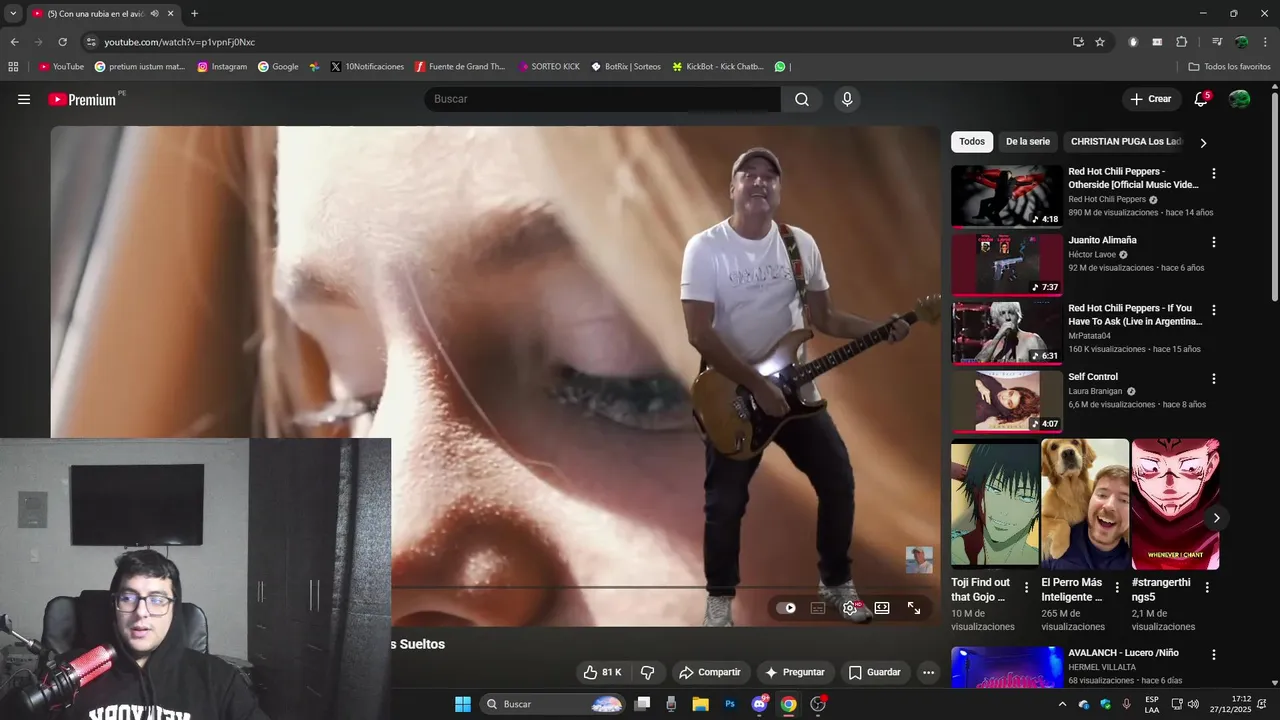Select the De la serie chip
1280x720 pixels.
click(x=1028, y=142)
